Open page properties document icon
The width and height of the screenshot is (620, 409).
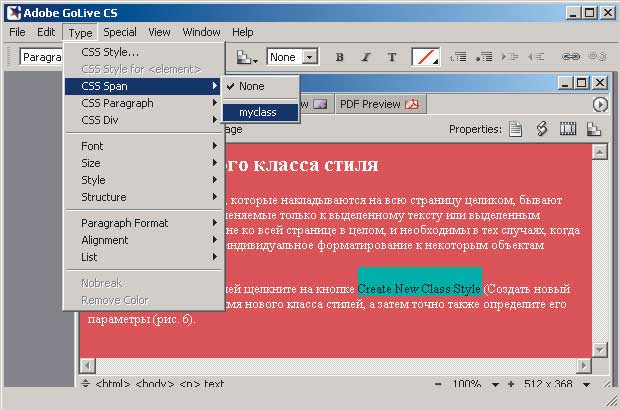tap(515, 129)
